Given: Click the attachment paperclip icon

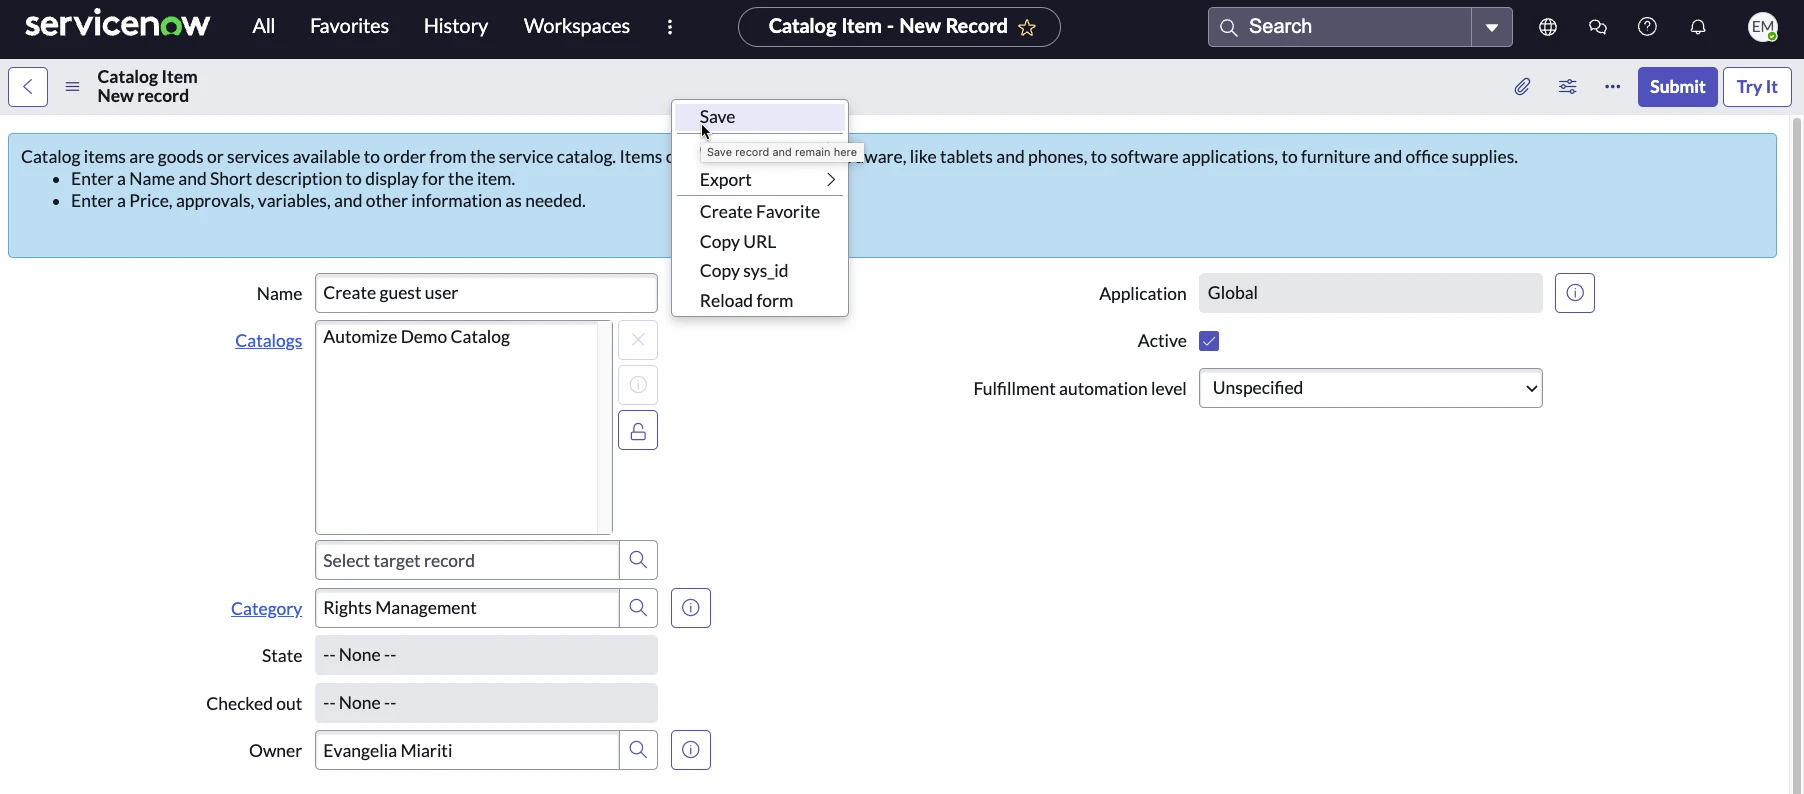Looking at the screenshot, I should 1522,87.
